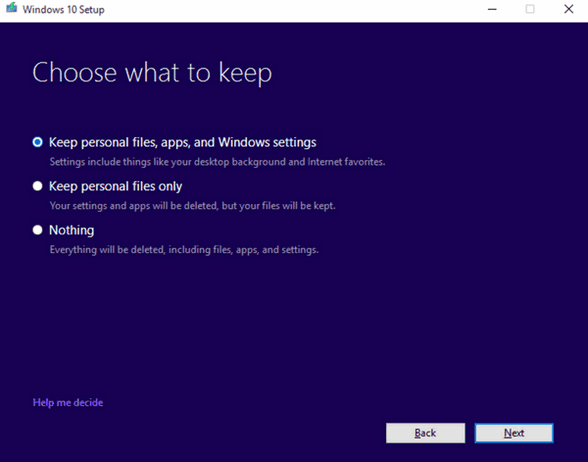The image size is (588, 462).
Task: Open the 'Help me decide' link
Action: pos(68,402)
